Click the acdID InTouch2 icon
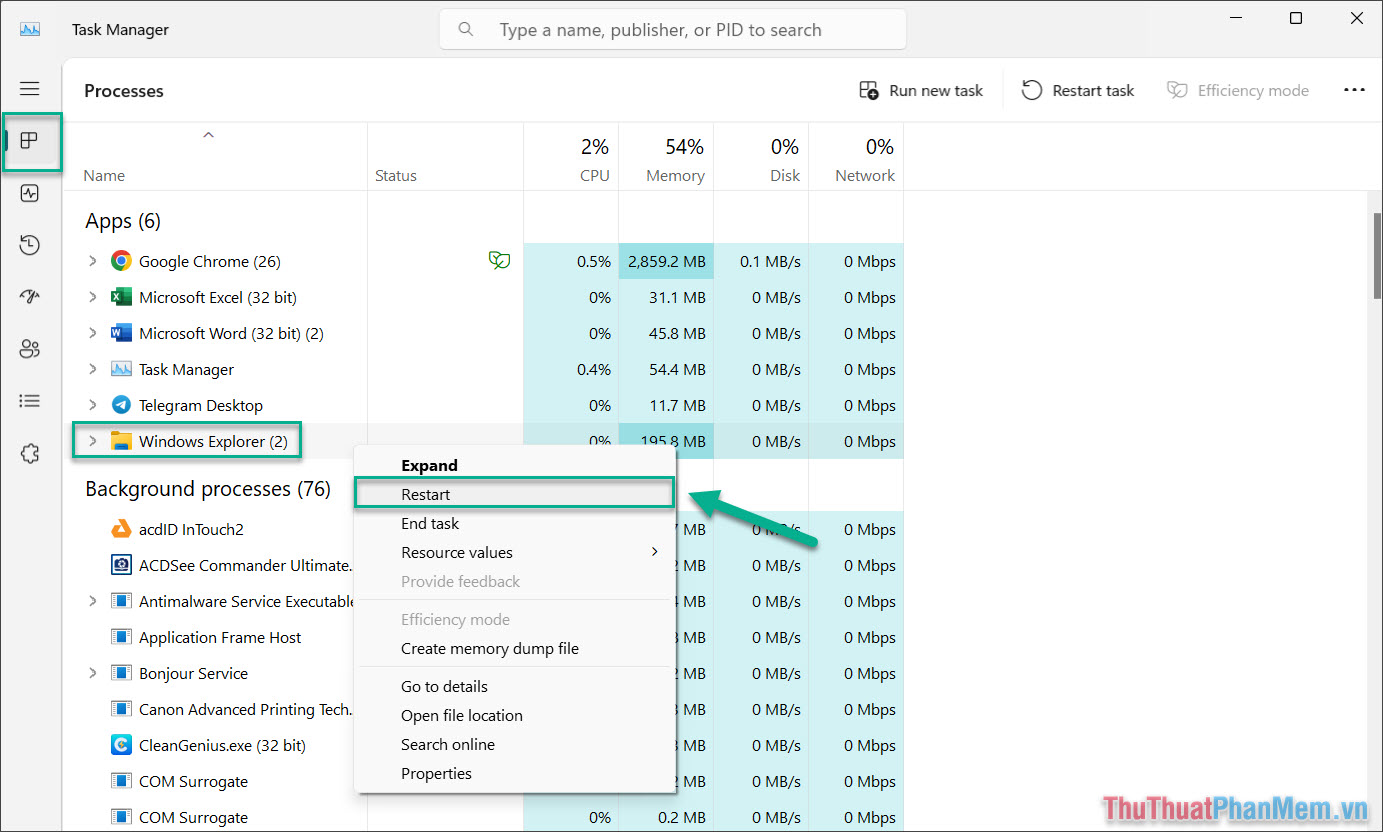The image size is (1383, 832). 121,529
